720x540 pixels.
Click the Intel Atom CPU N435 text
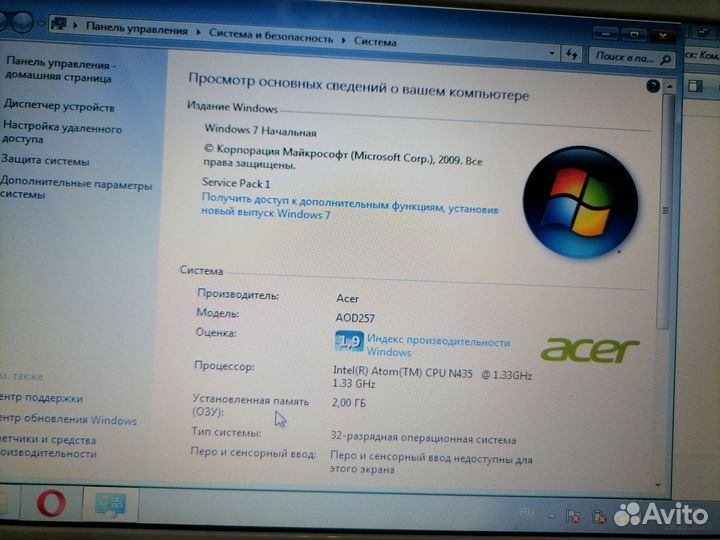432,377
